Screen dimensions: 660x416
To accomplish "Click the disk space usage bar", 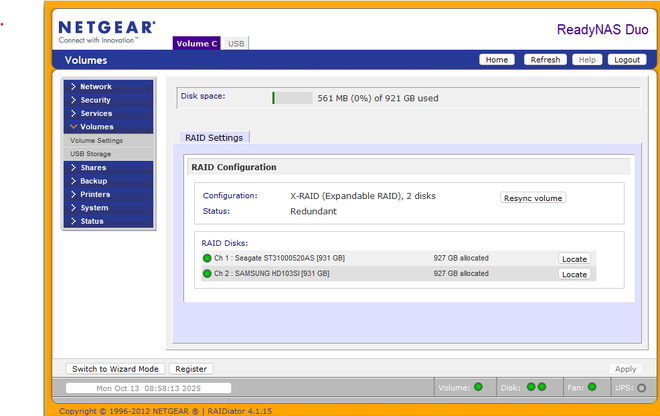I will [x=292, y=98].
